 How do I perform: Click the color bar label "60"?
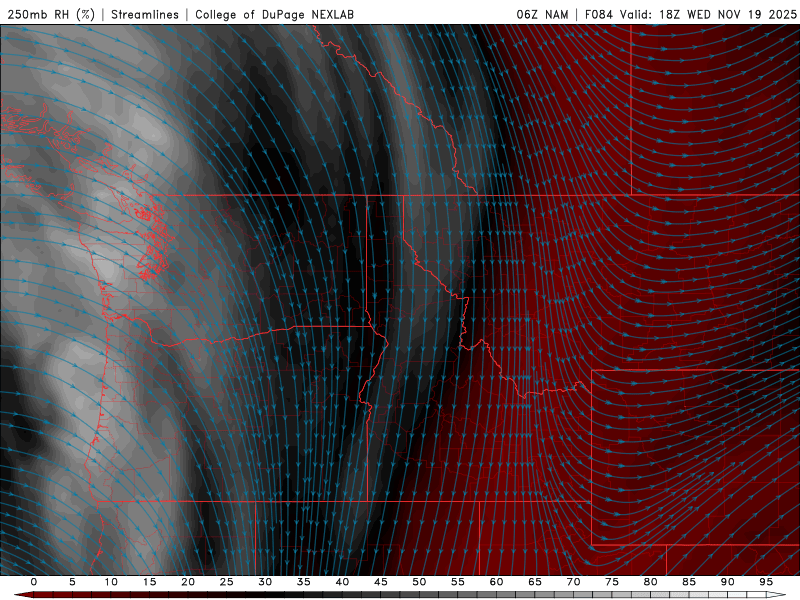tap(496, 582)
